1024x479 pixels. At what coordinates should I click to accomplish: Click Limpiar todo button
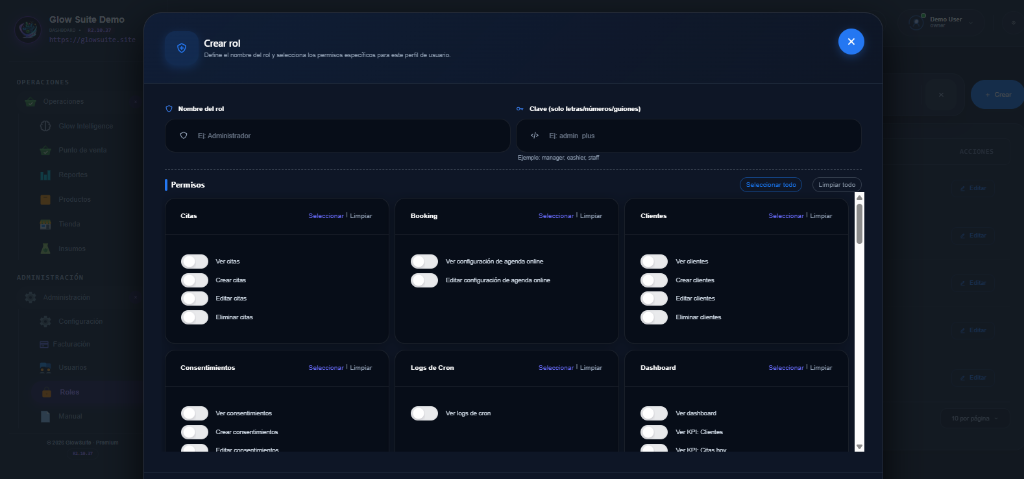tap(837, 185)
